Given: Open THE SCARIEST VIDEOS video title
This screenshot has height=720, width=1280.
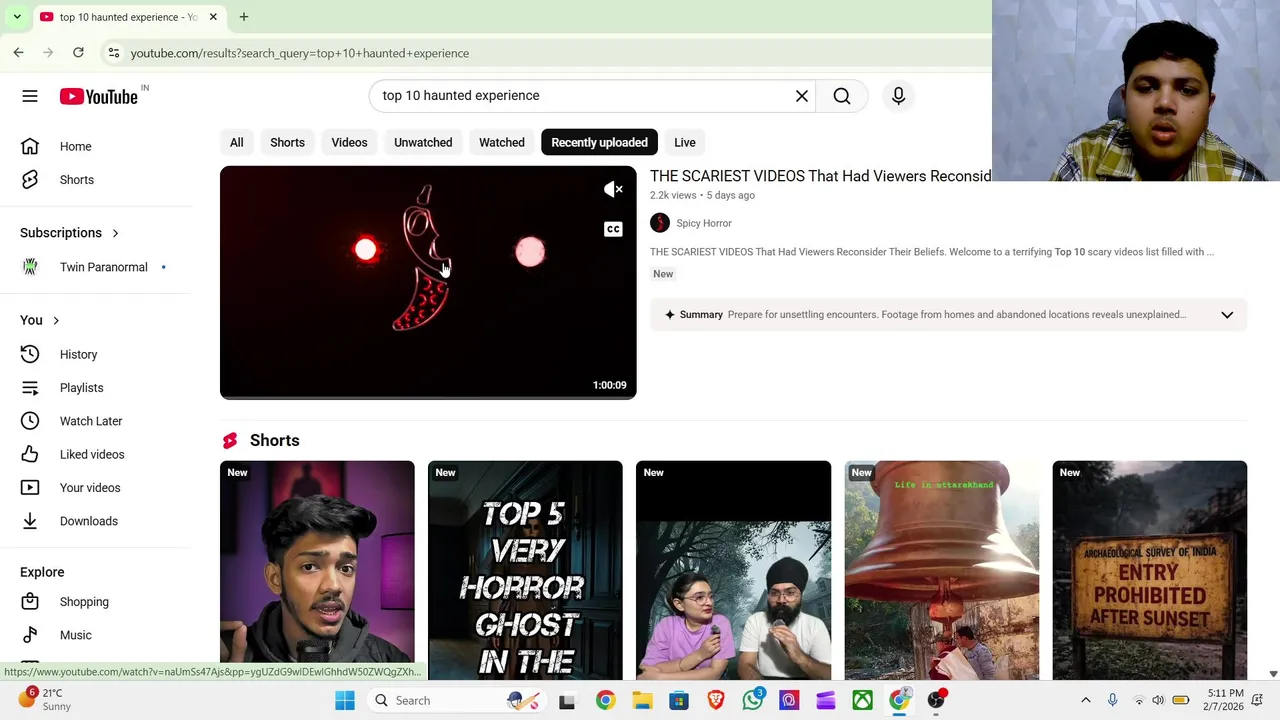Looking at the screenshot, I should click(x=820, y=176).
